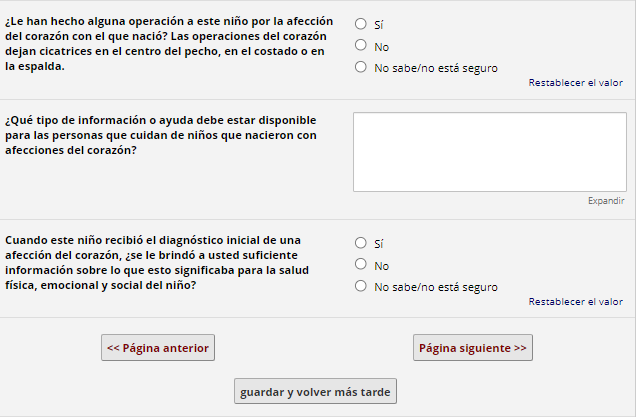Advance with 'Página siguiente >>'

tap(473, 348)
